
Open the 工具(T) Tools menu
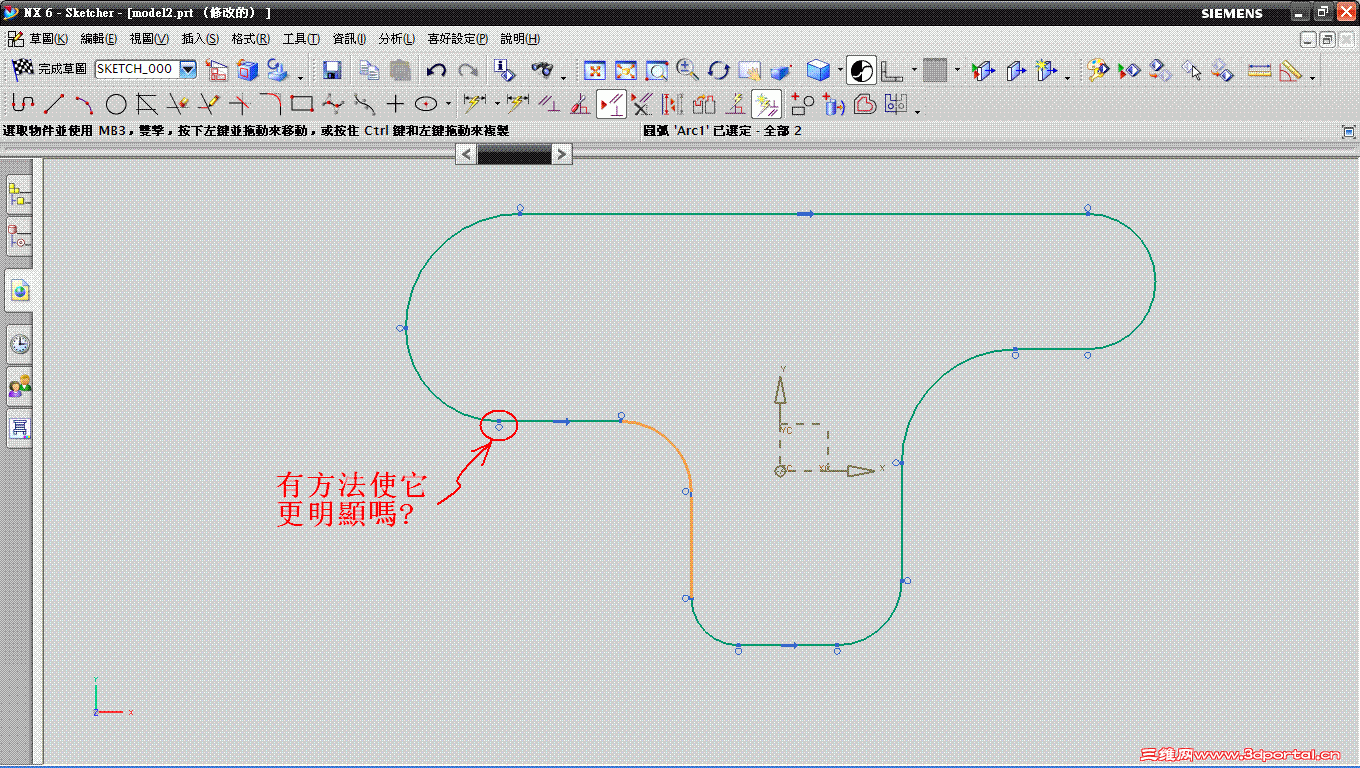(301, 39)
